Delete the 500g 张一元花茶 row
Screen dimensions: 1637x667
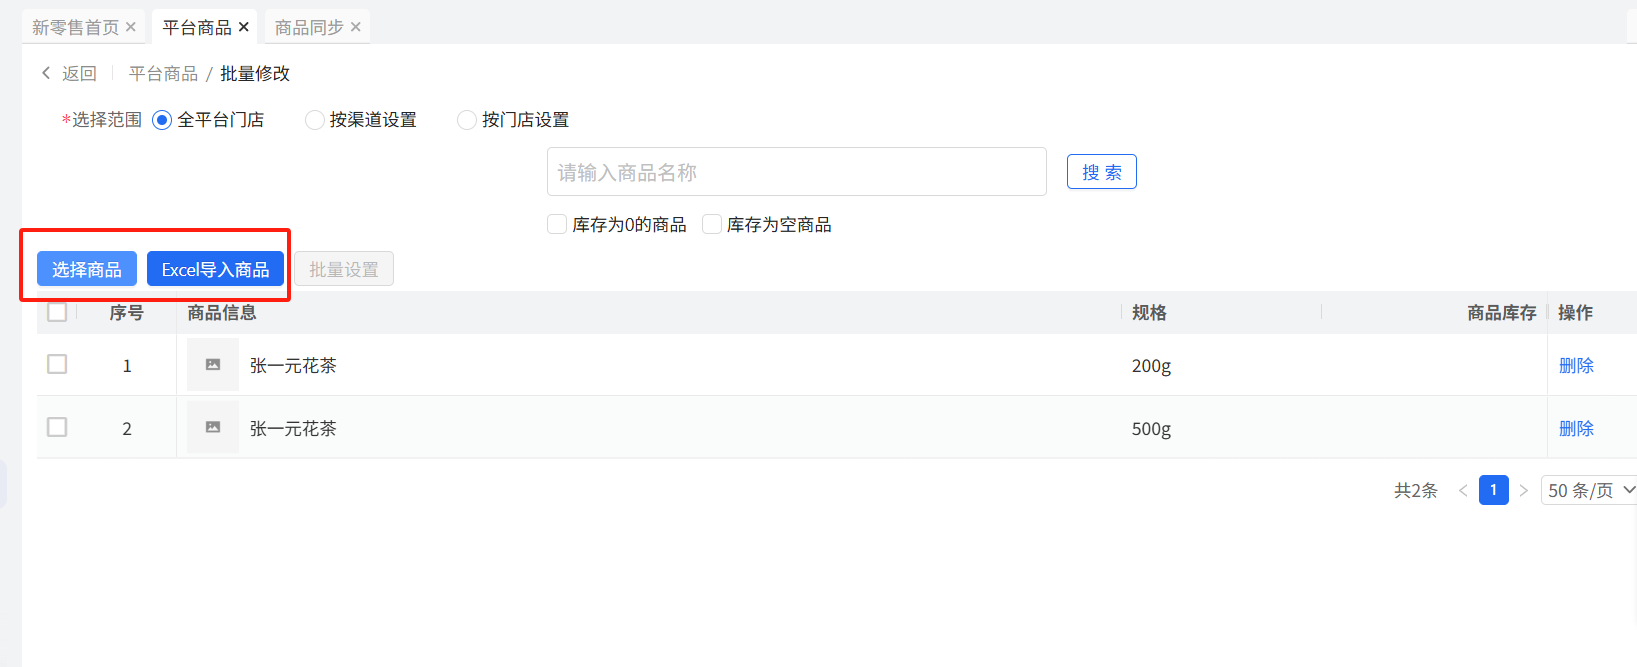pyautogui.click(x=1576, y=428)
